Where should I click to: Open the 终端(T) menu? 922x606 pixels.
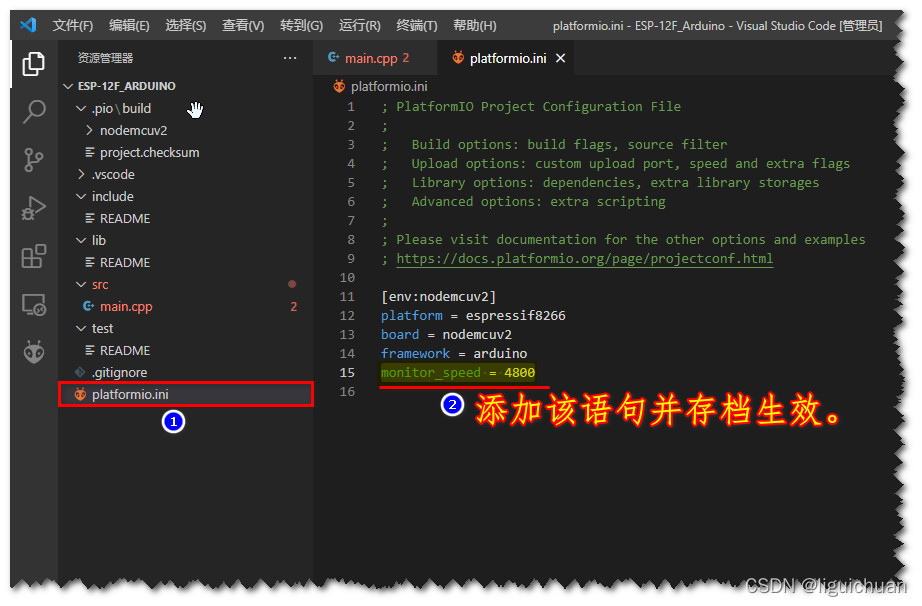(416, 25)
